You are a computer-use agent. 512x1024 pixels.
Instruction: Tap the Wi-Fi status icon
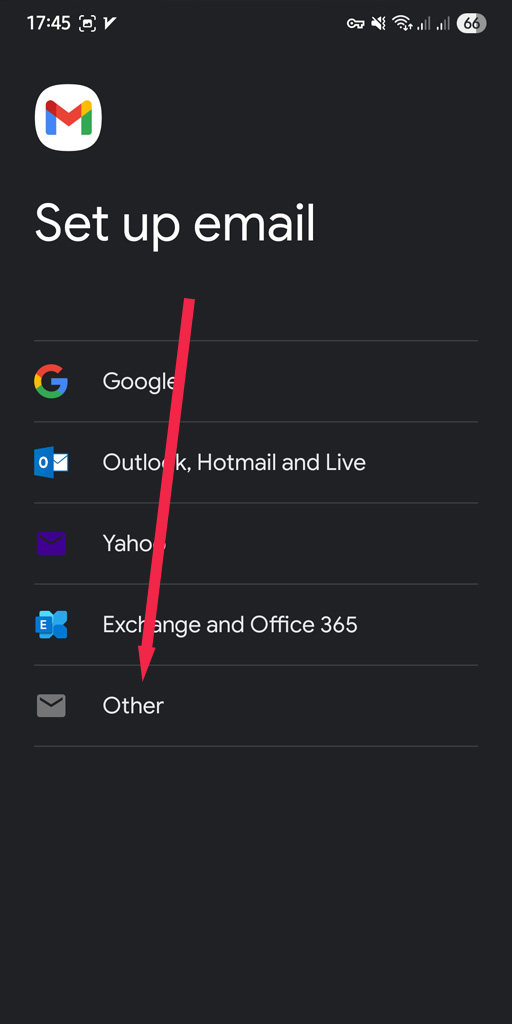pos(402,24)
